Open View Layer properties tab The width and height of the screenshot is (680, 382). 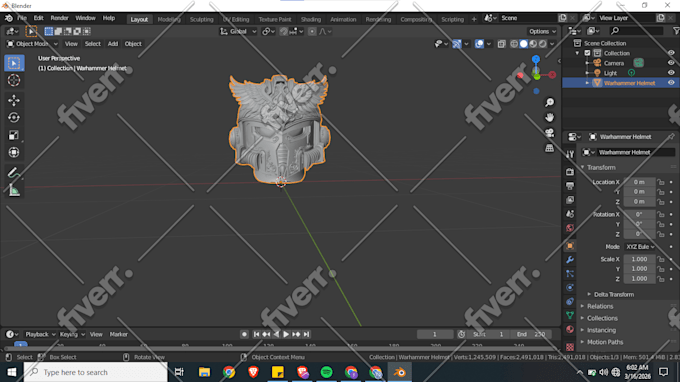[570, 200]
